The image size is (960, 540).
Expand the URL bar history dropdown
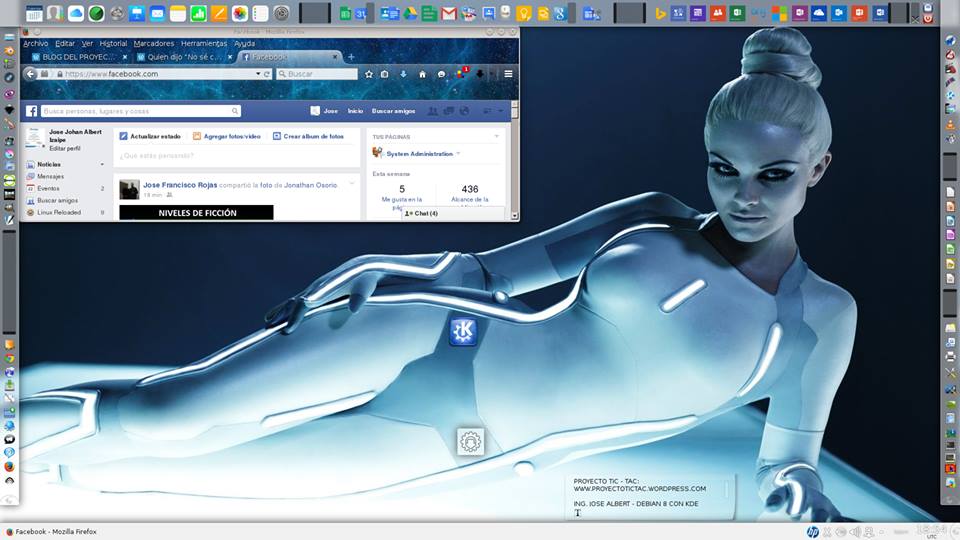click(x=257, y=74)
